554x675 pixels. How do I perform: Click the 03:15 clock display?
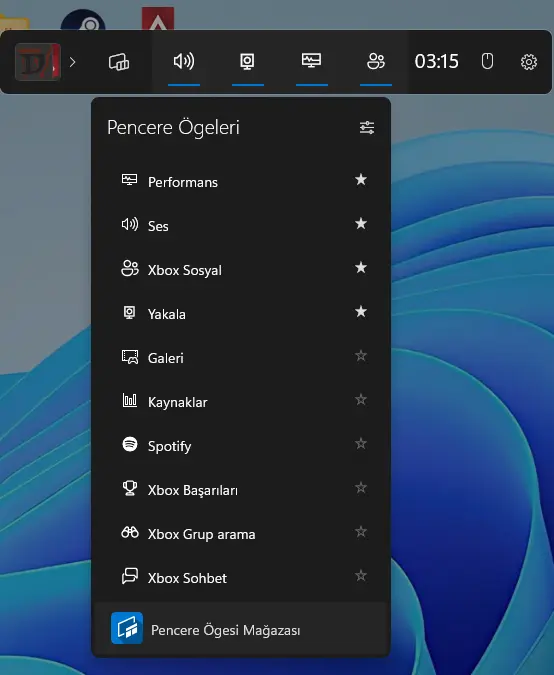click(x=436, y=61)
